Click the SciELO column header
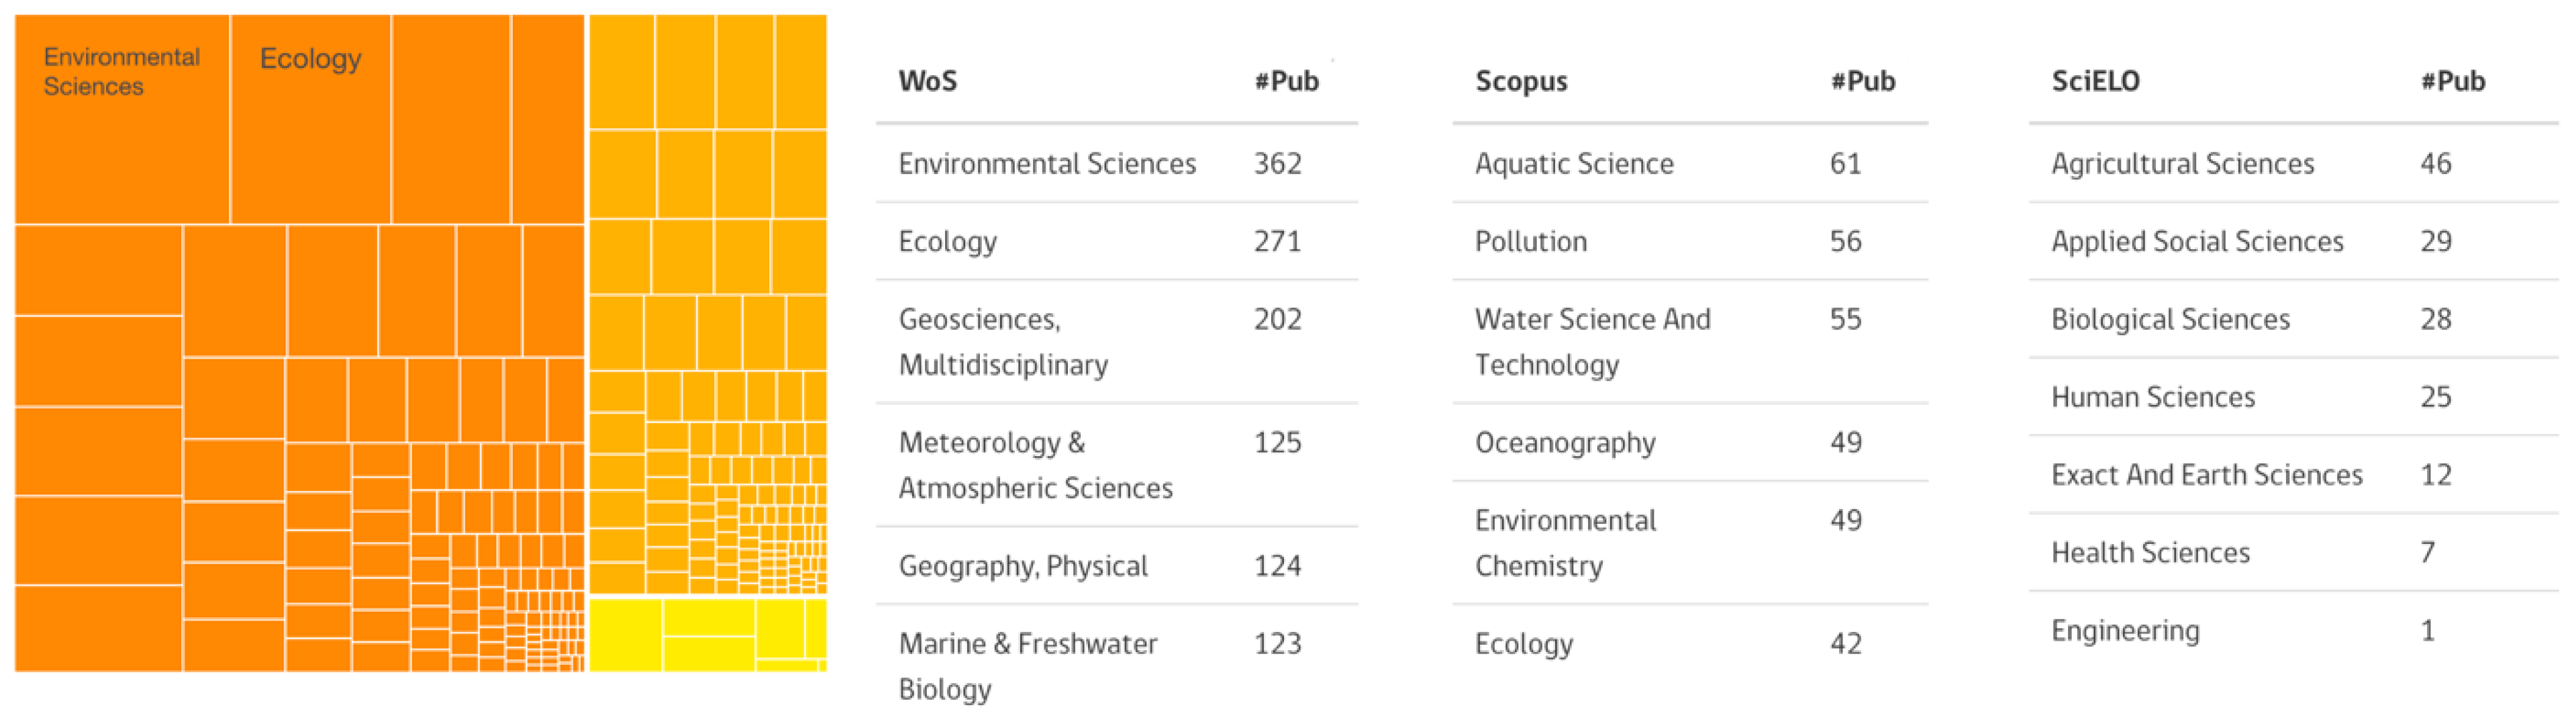Screen dimensions: 2576x728 pyautogui.click(x=2095, y=81)
